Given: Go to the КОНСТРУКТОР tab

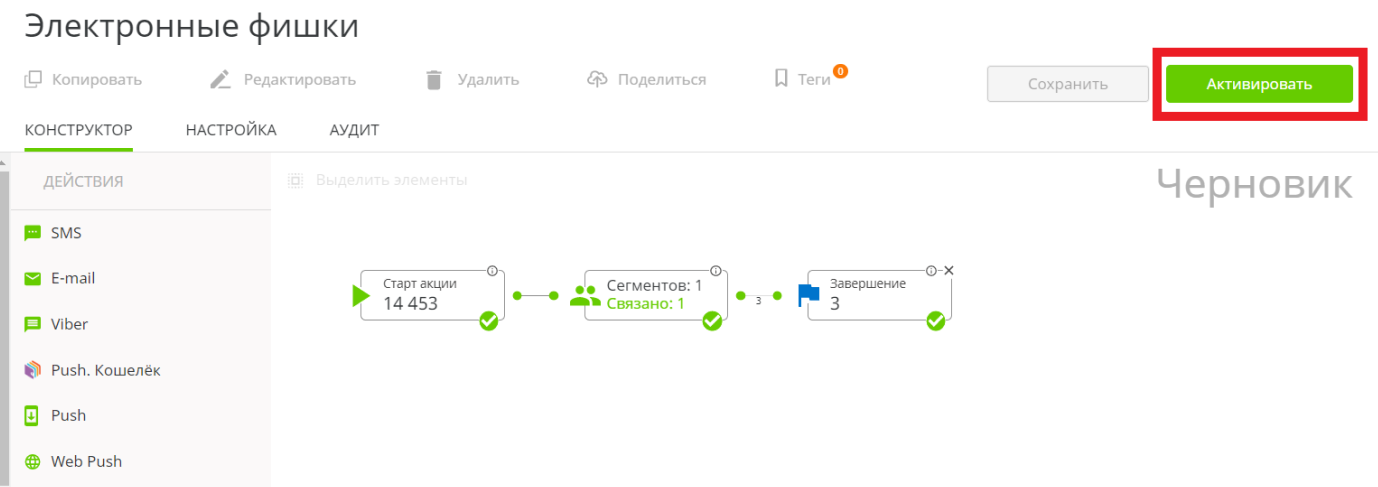Looking at the screenshot, I should (x=79, y=130).
